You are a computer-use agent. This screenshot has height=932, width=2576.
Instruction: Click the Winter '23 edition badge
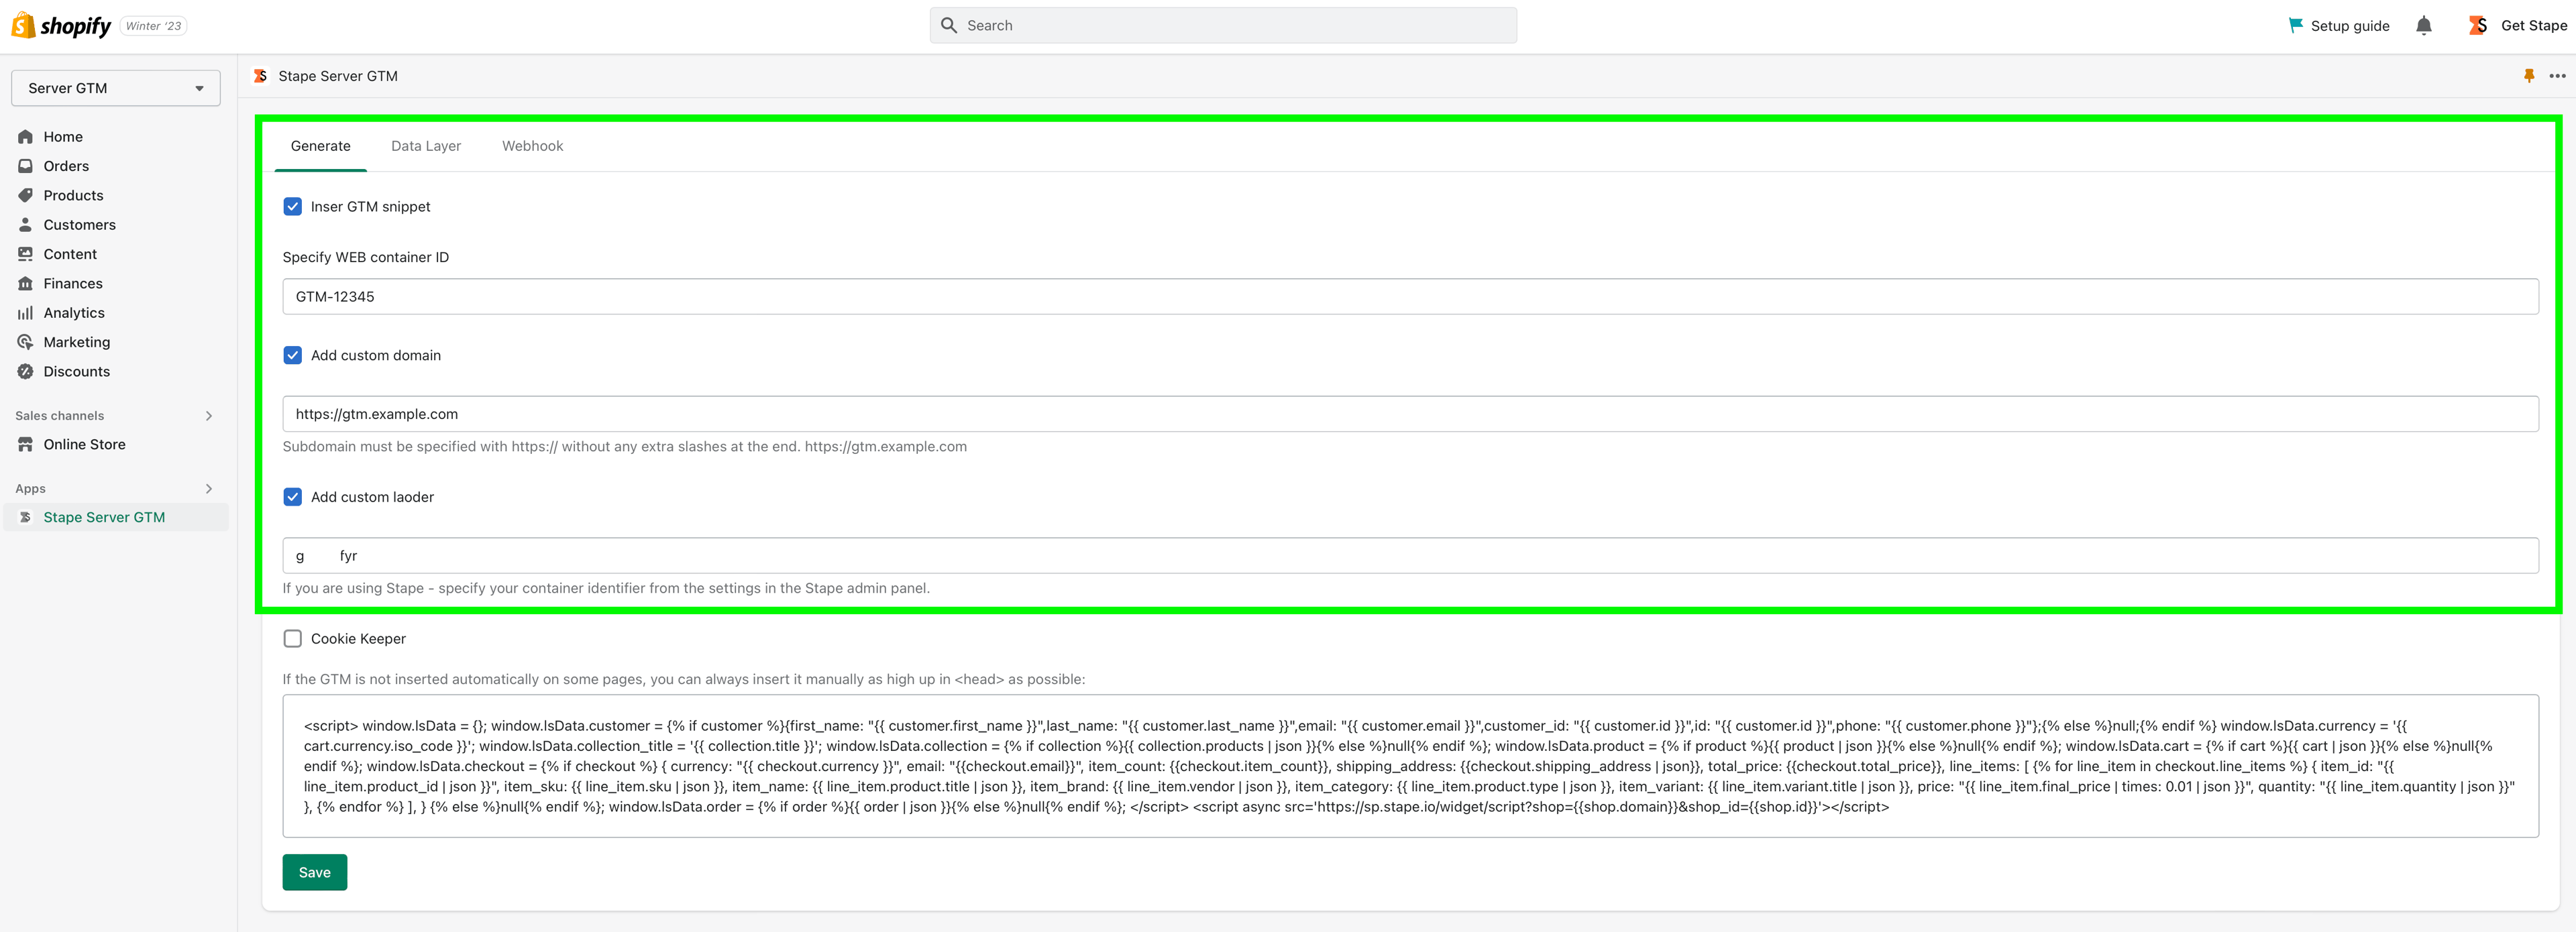[x=153, y=26]
